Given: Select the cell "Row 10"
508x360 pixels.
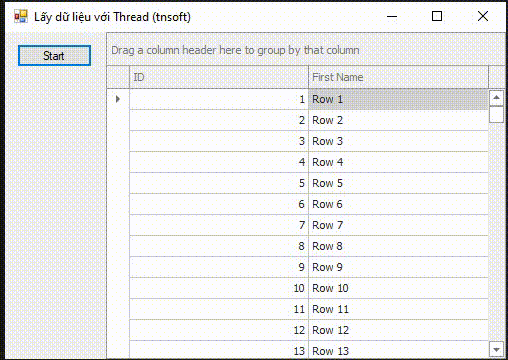Looking at the screenshot, I should point(398,288).
